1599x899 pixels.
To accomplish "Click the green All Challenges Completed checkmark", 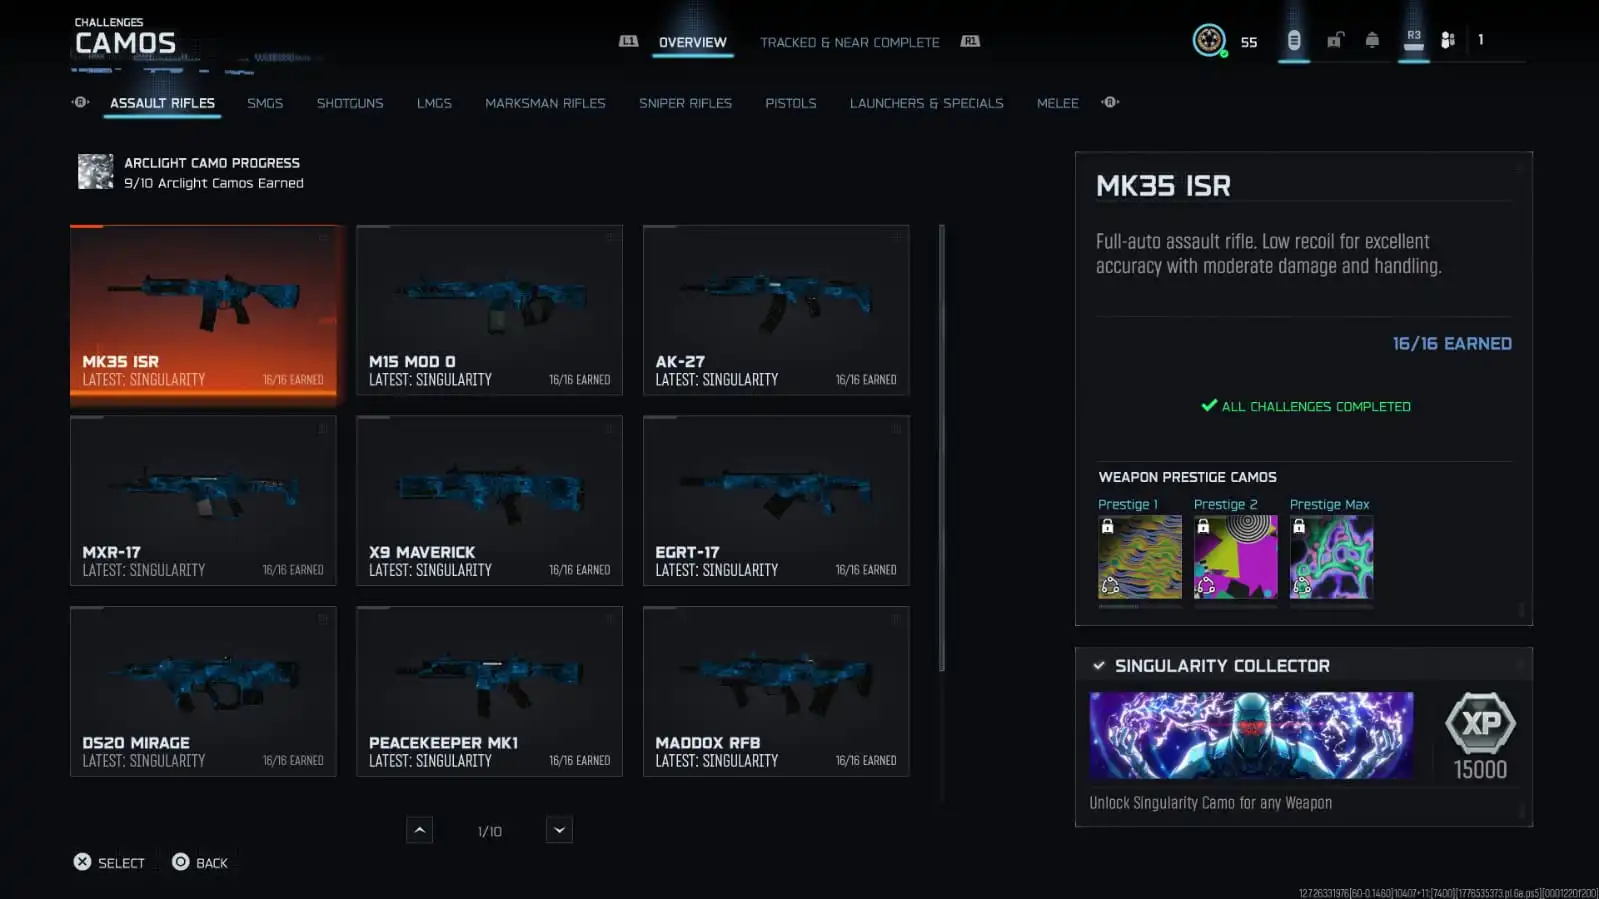I will coord(1209,406).
